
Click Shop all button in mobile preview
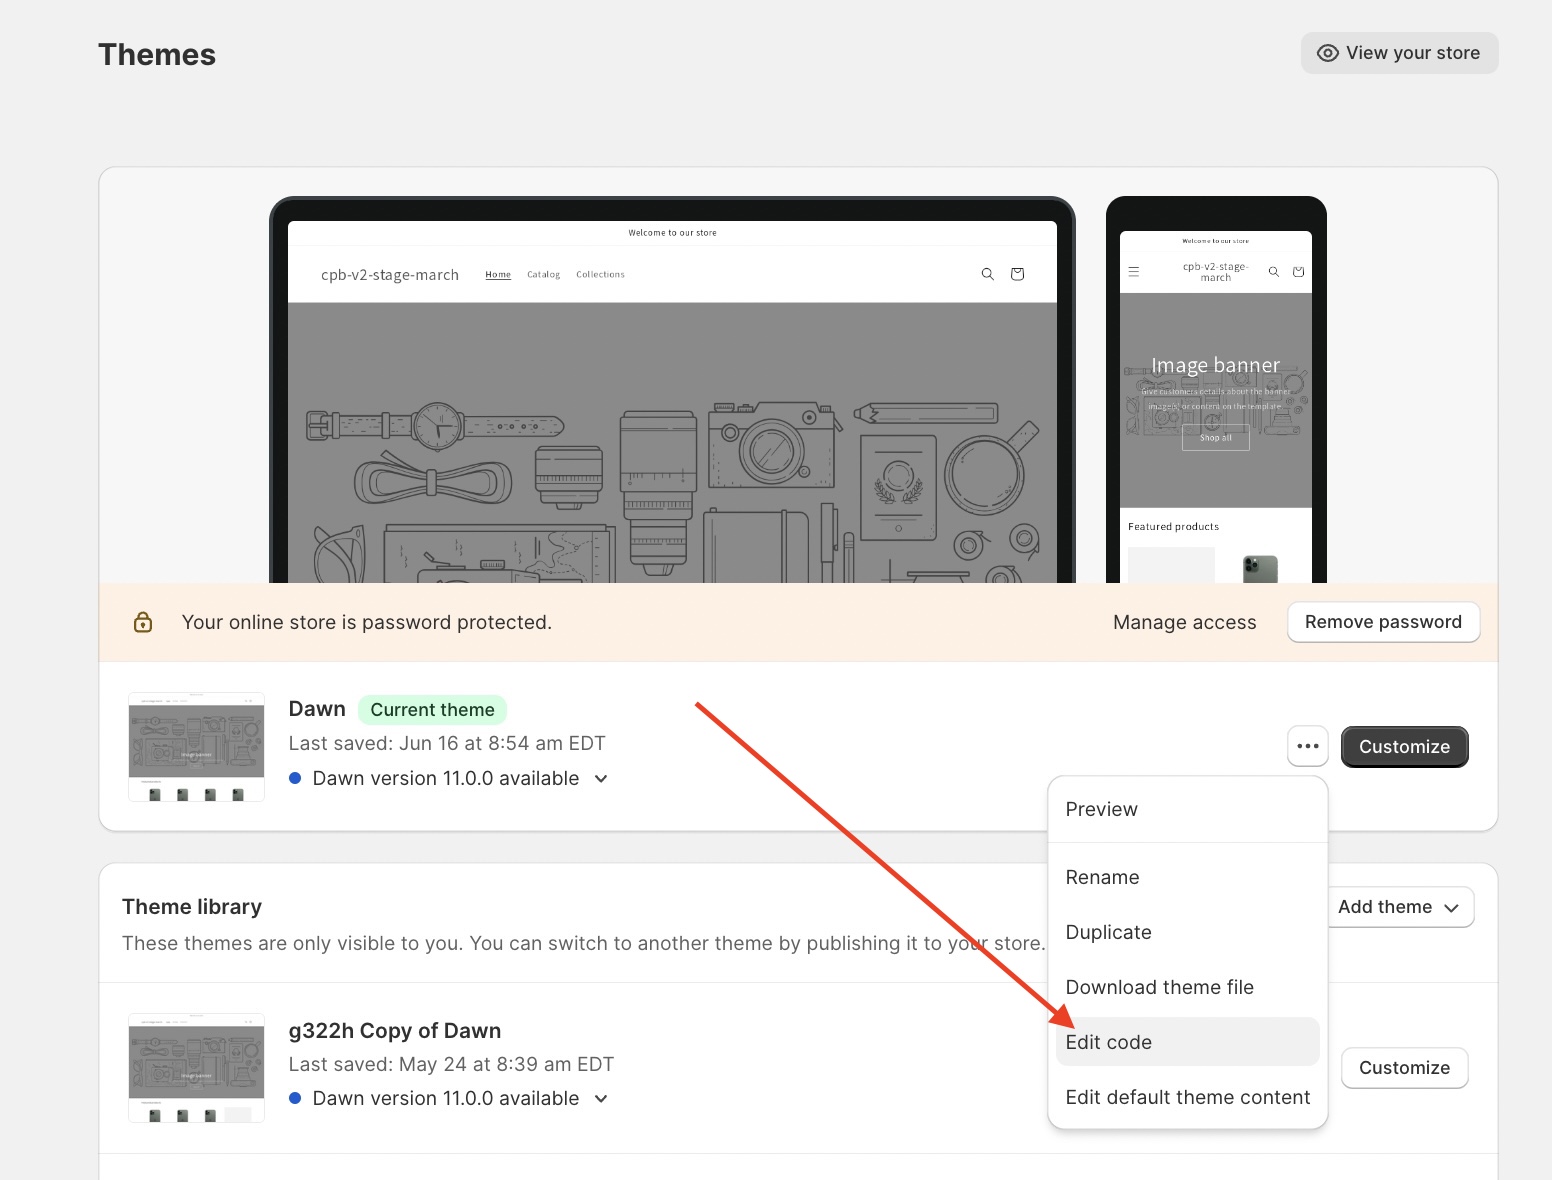click(x=1215, y=438)
